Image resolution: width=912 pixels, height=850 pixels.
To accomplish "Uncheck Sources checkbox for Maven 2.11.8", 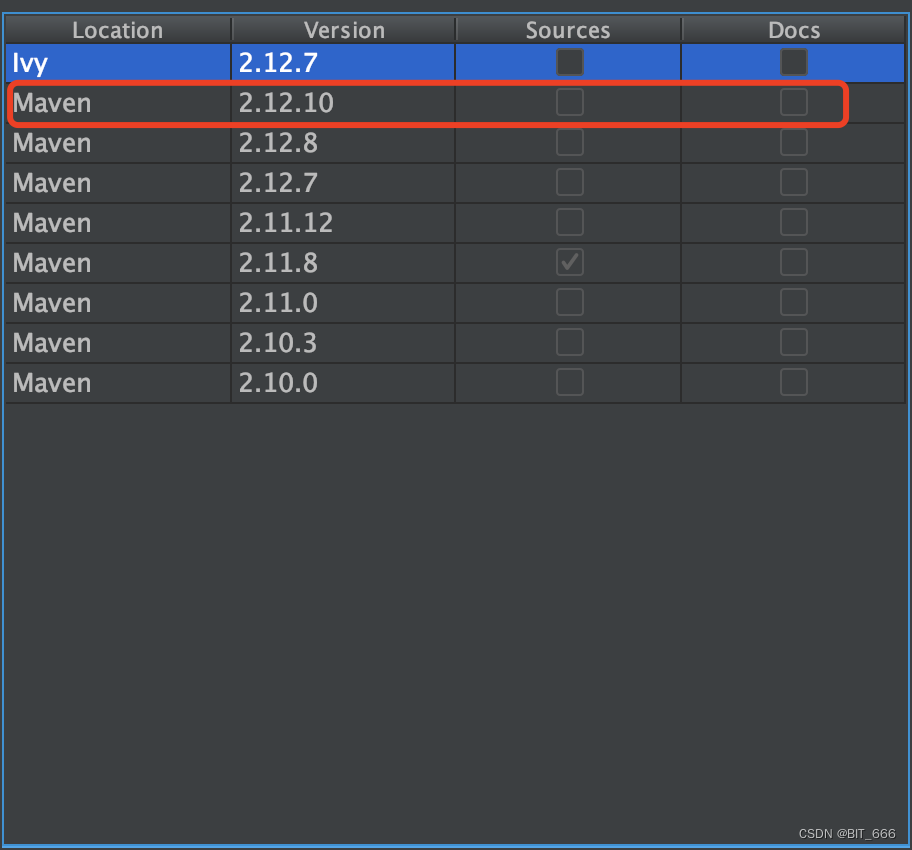I will (x=569, y=262).
